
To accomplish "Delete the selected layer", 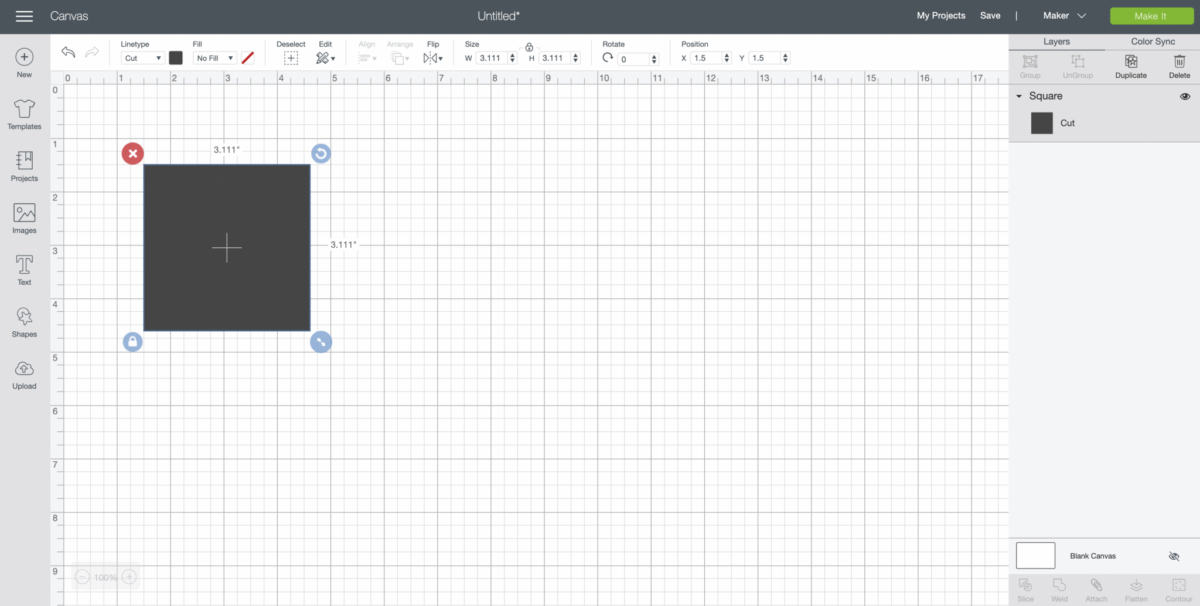I will pyautogui.click(x=1180, y=66).
